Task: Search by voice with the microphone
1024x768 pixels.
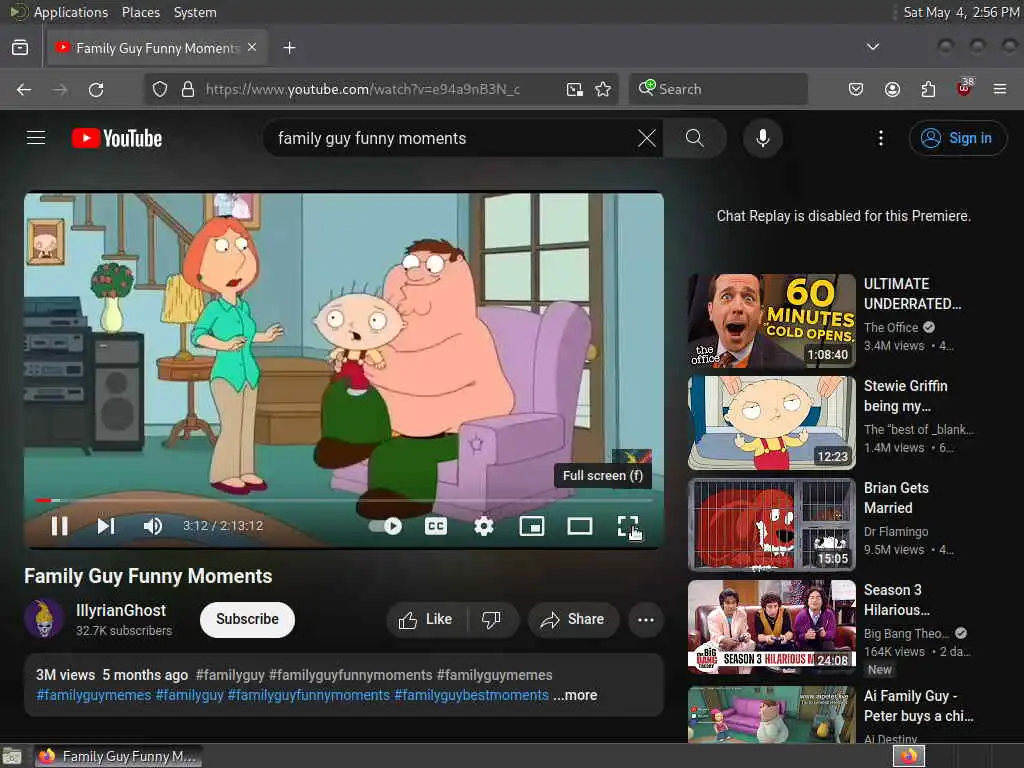Action: tap(762, 138)
